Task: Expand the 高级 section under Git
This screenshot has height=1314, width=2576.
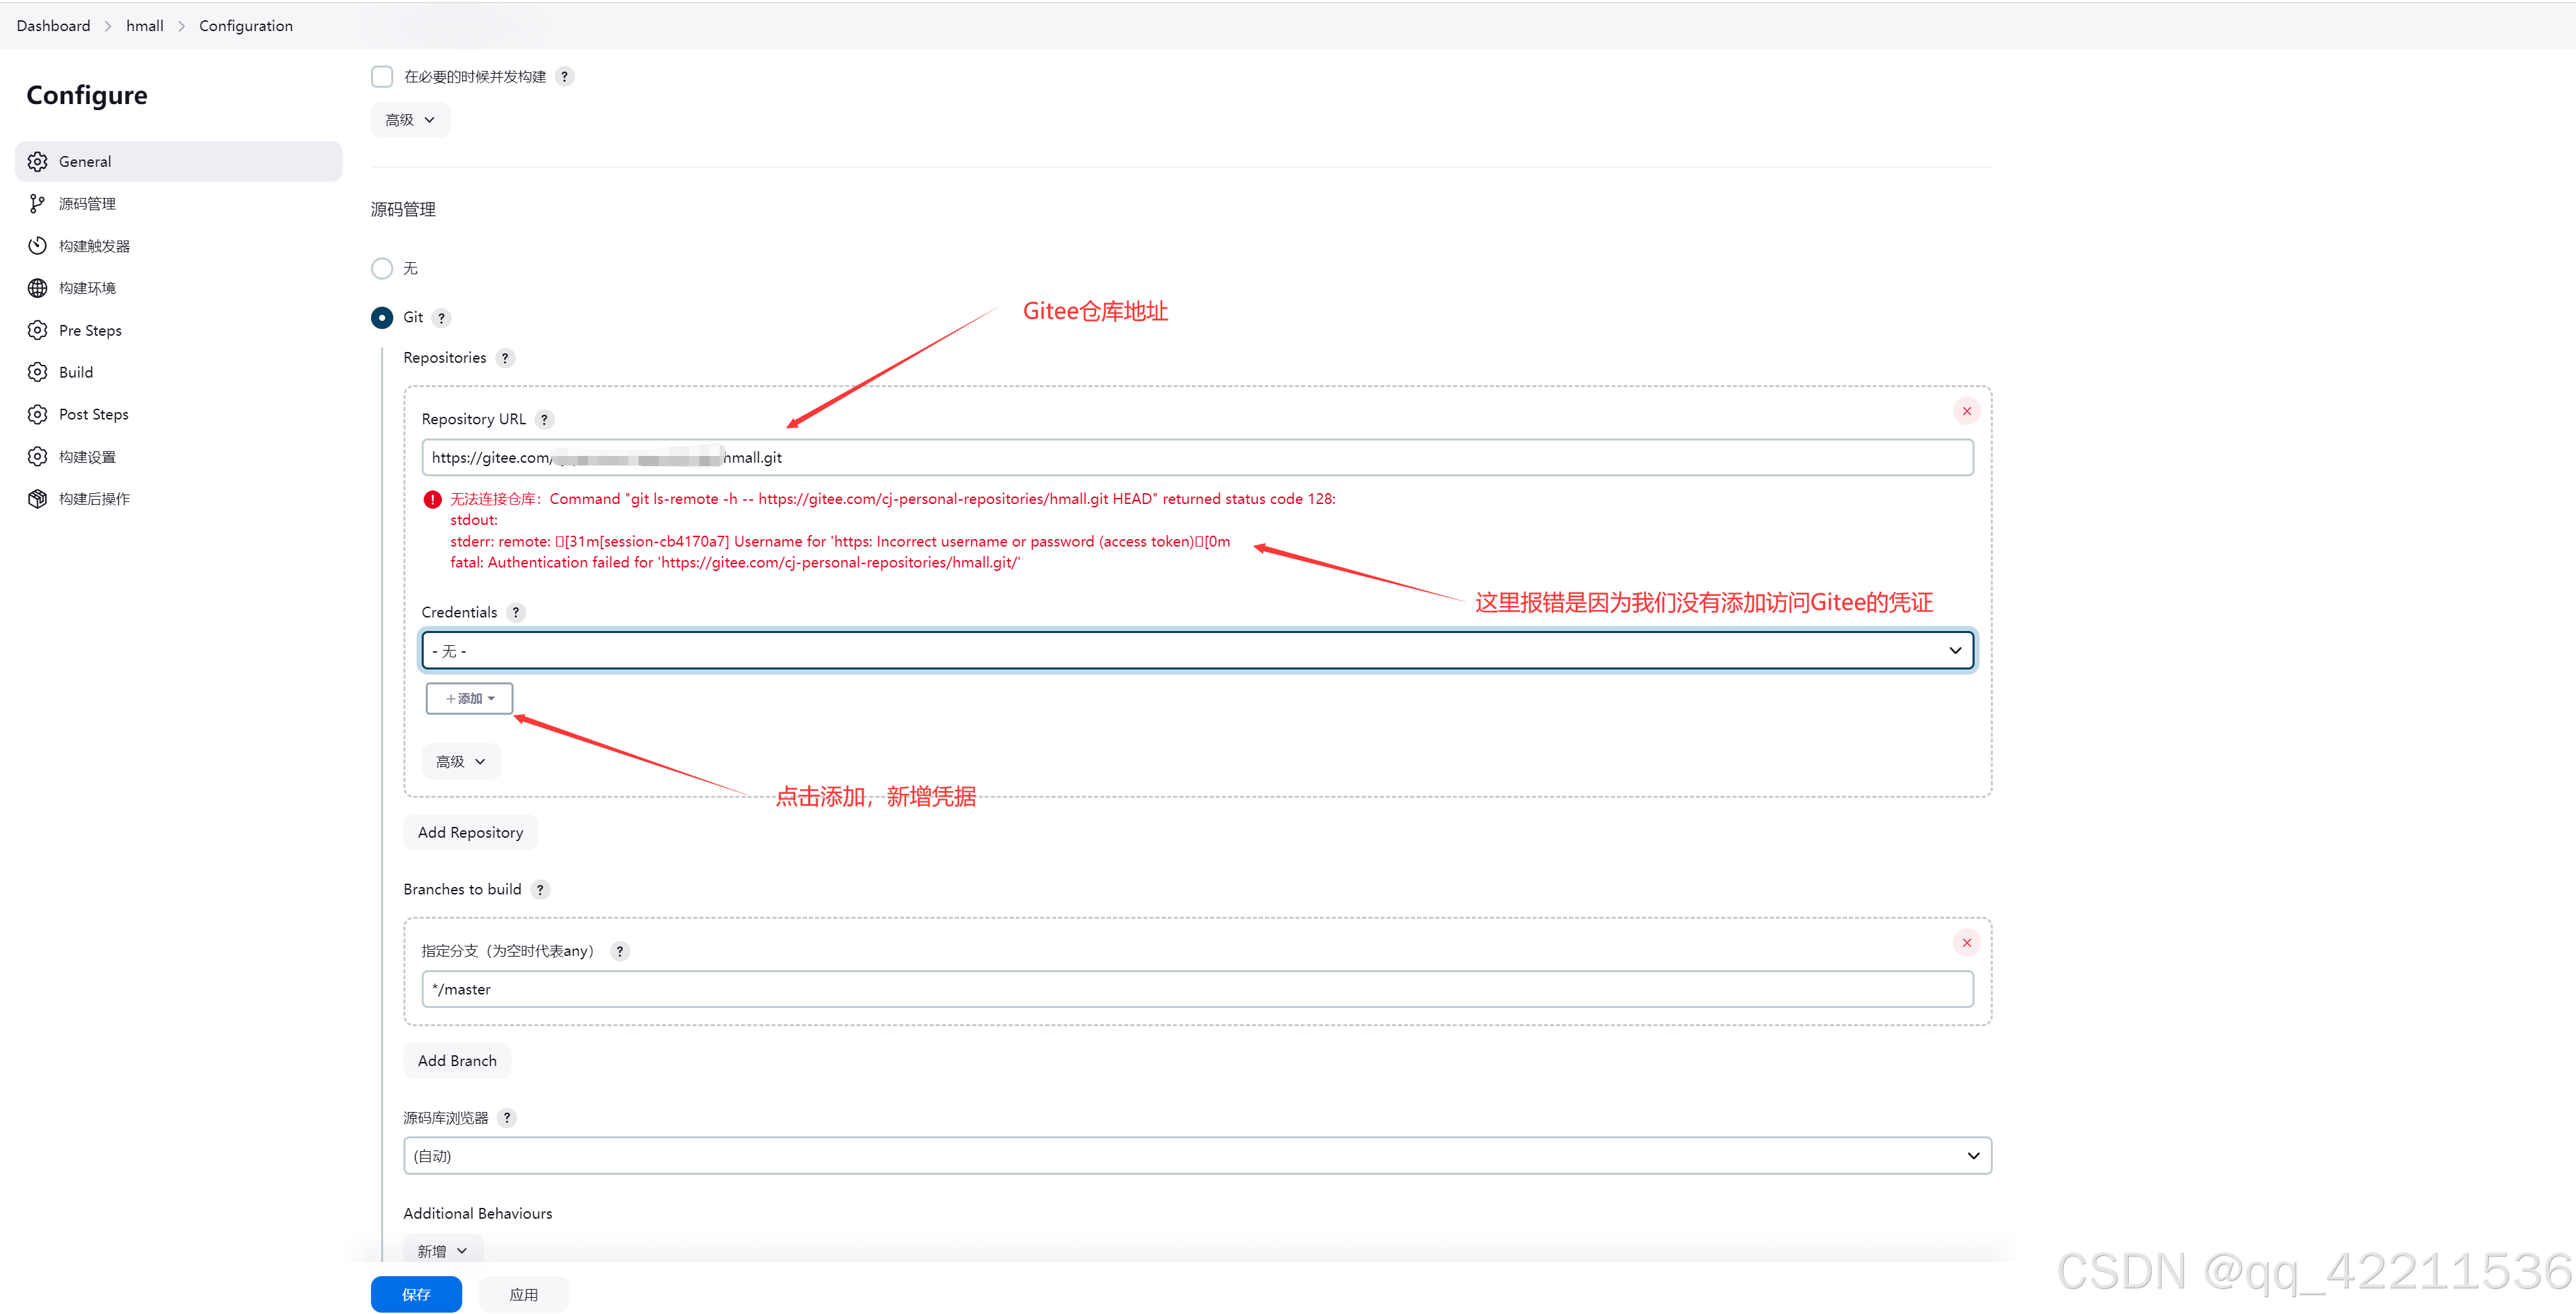Action: pyautogui.click(x=456, y=761)
